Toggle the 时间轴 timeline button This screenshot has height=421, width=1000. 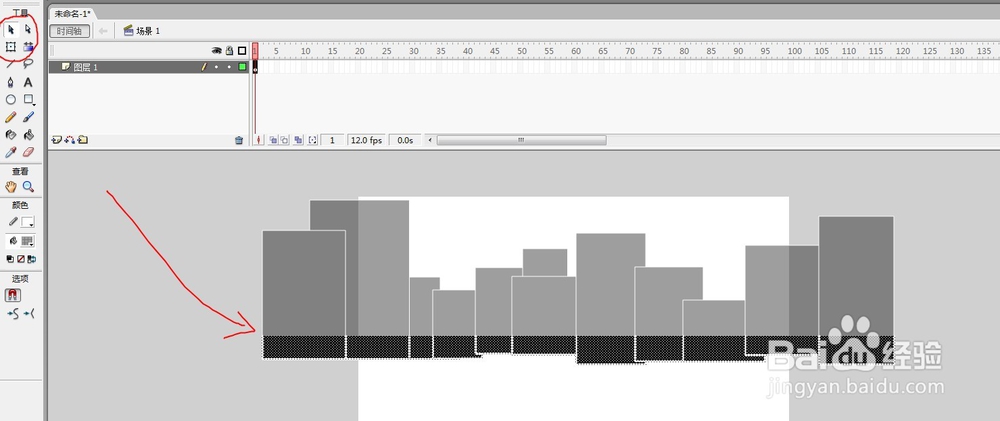click(70, 31)
